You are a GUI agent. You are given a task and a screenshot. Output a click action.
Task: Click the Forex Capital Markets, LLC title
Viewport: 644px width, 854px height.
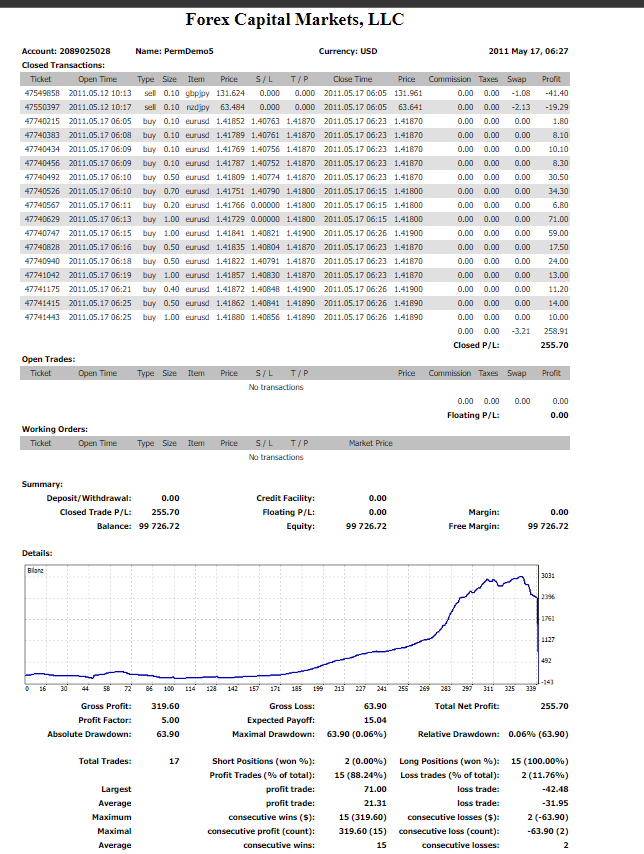pyautogui.click(x=295, y=20)
